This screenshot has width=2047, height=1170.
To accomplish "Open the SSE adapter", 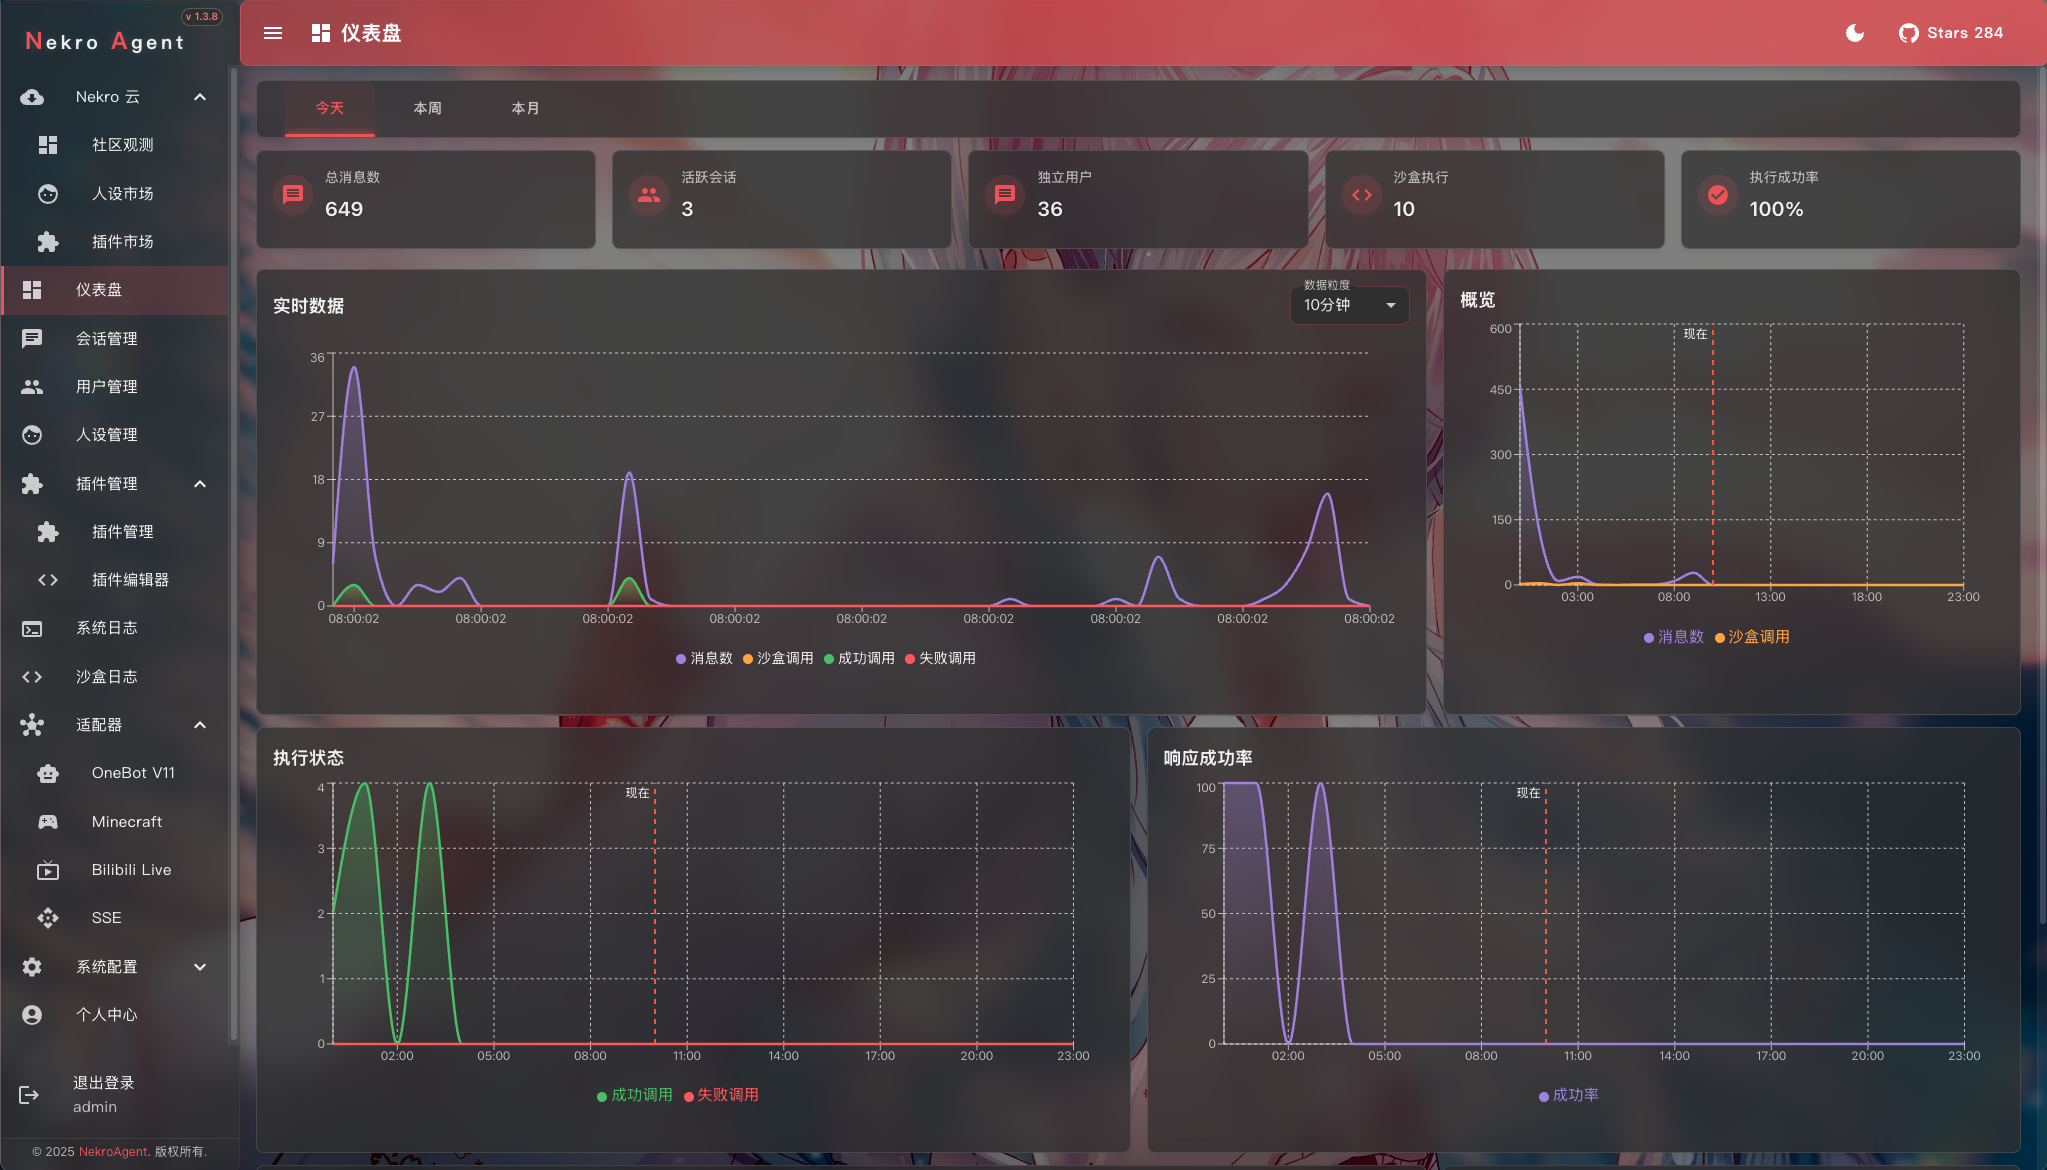I will pyautogui.click(x=106, y=917).
